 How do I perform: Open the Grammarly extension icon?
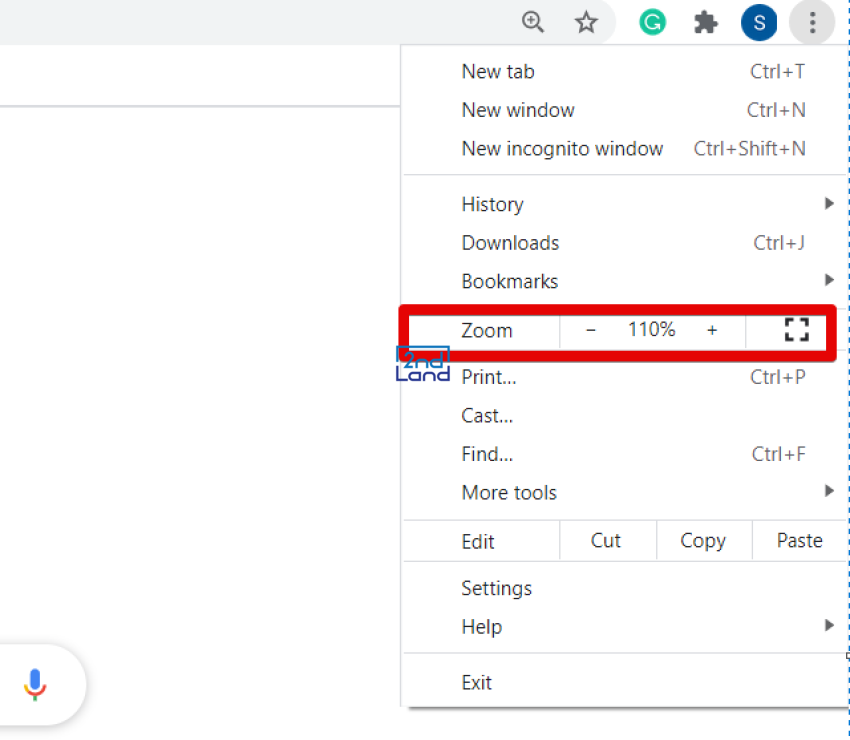(652, 22)
